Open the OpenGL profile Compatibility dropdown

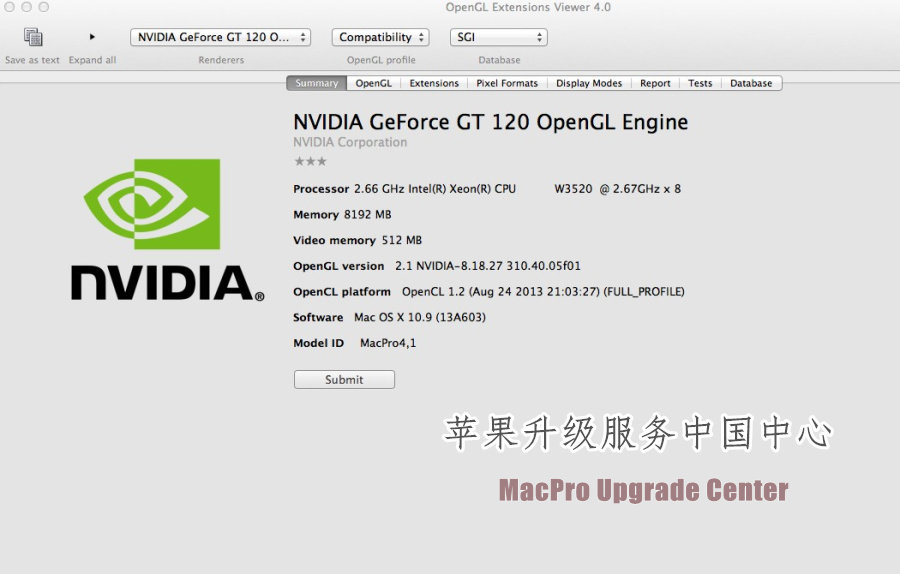click(x=381, y=37)
